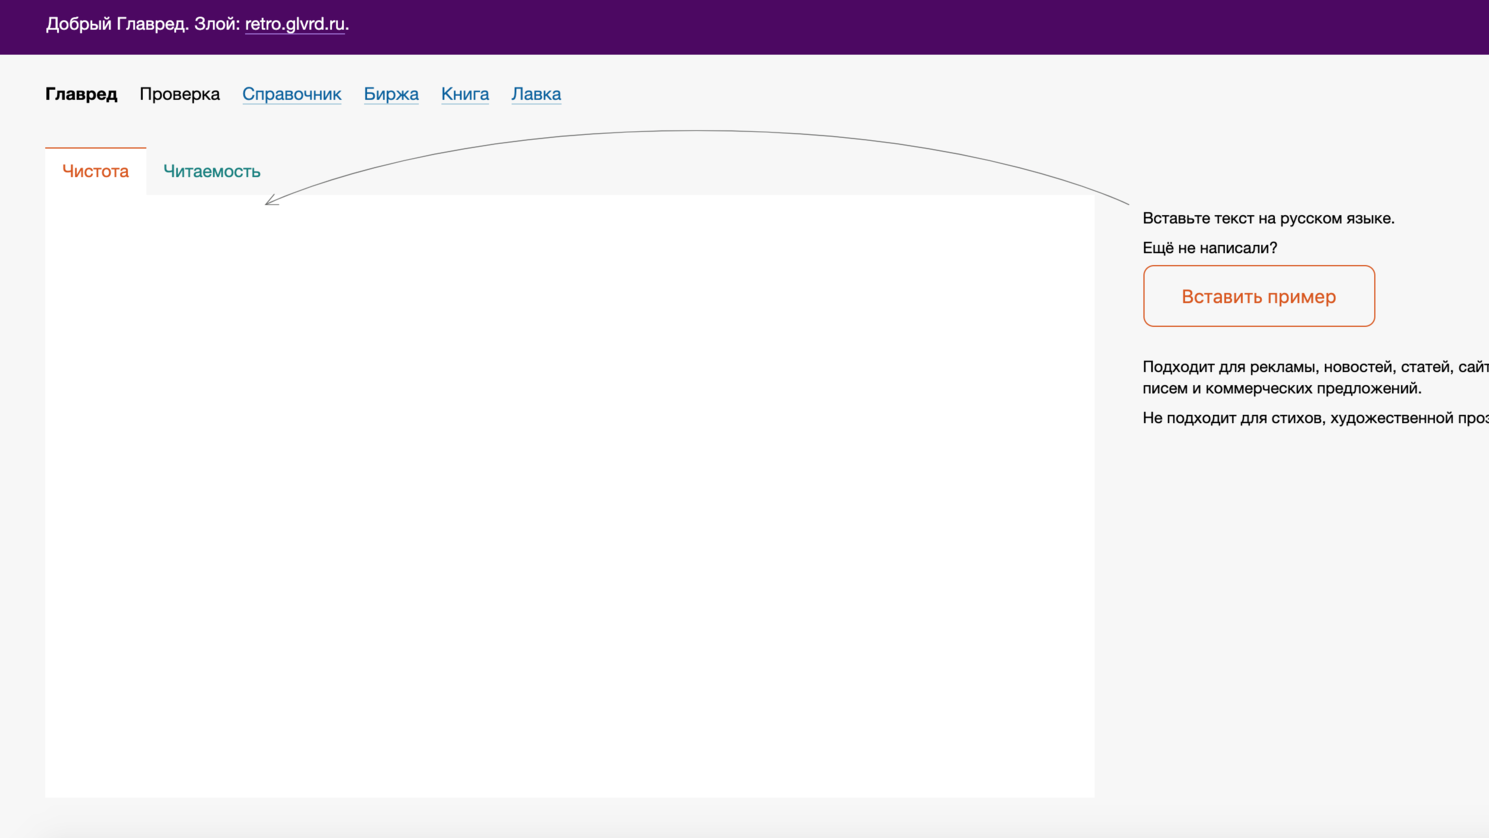Go to the Биржа section

(391, 94)
